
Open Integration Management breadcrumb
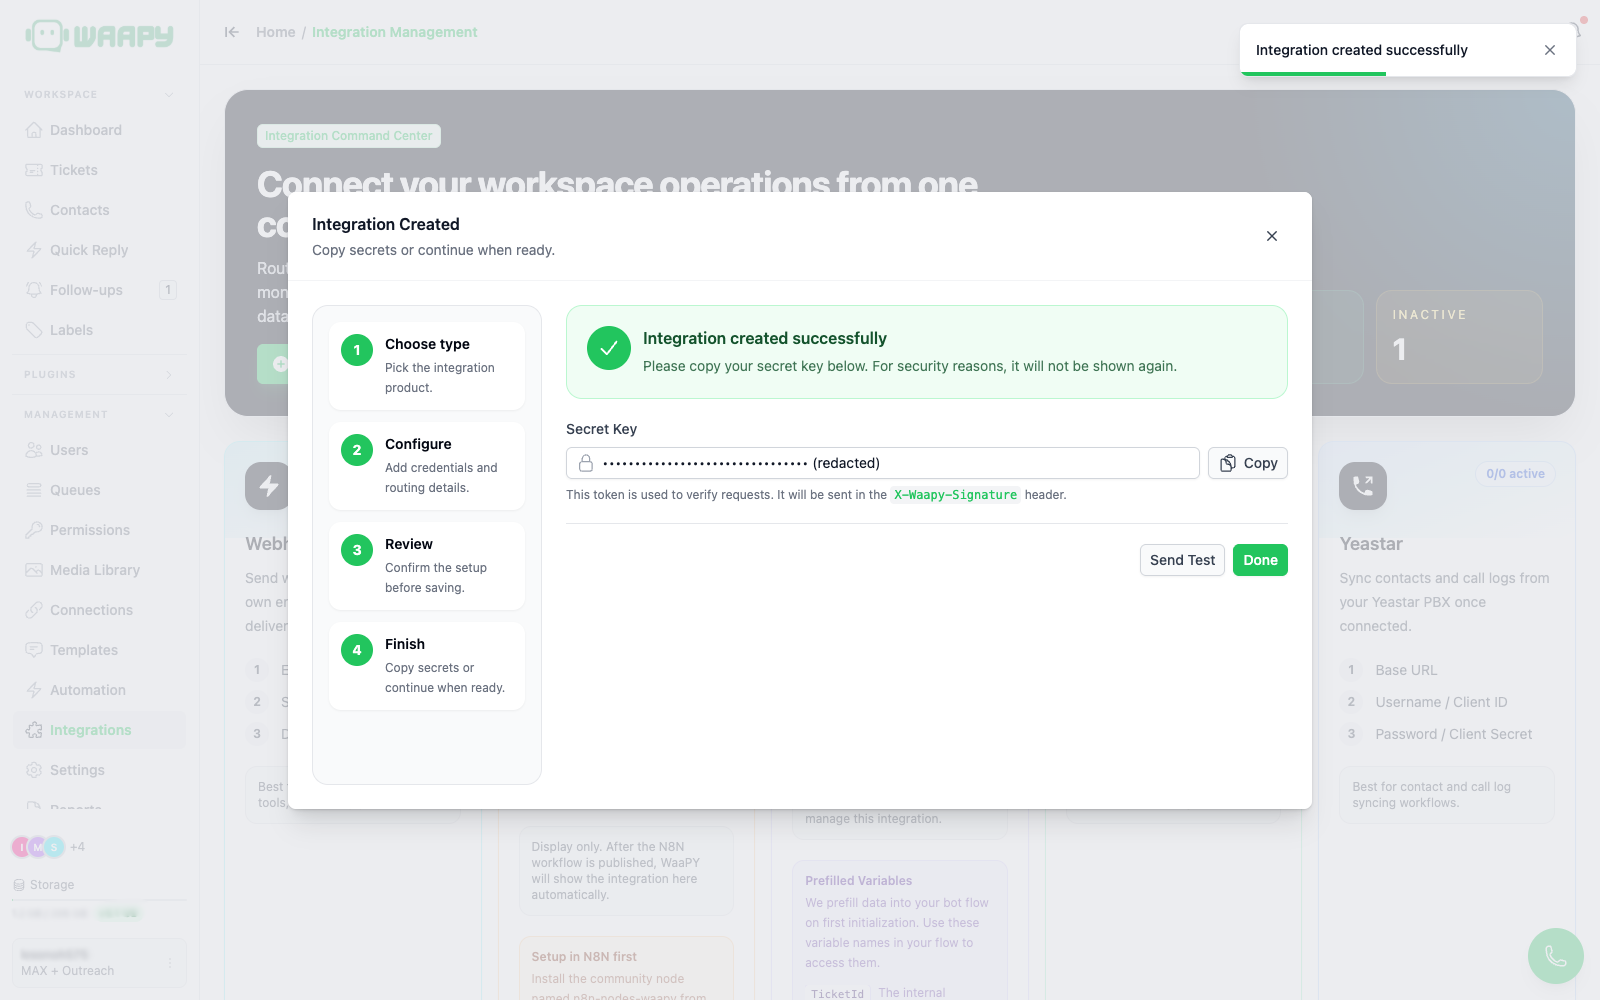pyautogui.click(x=394, y=32)
